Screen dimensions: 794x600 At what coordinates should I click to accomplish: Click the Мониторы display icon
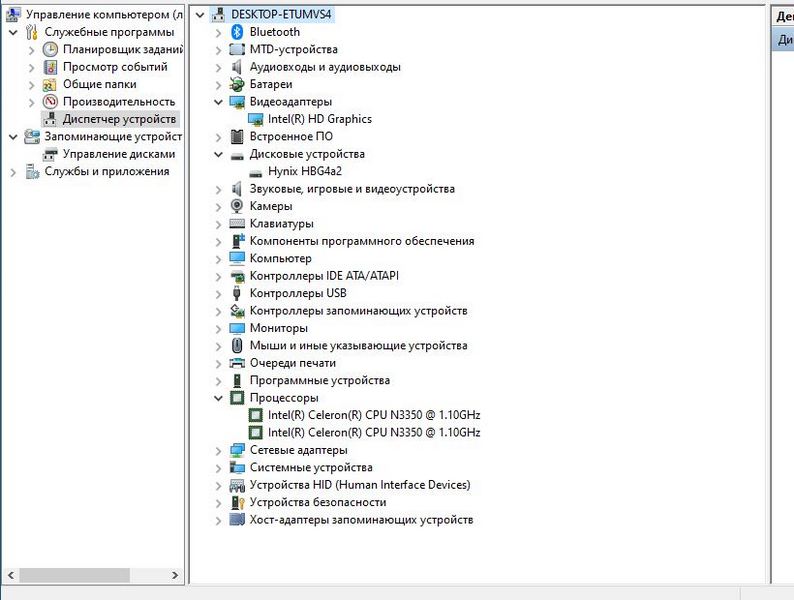coord(237,328)
